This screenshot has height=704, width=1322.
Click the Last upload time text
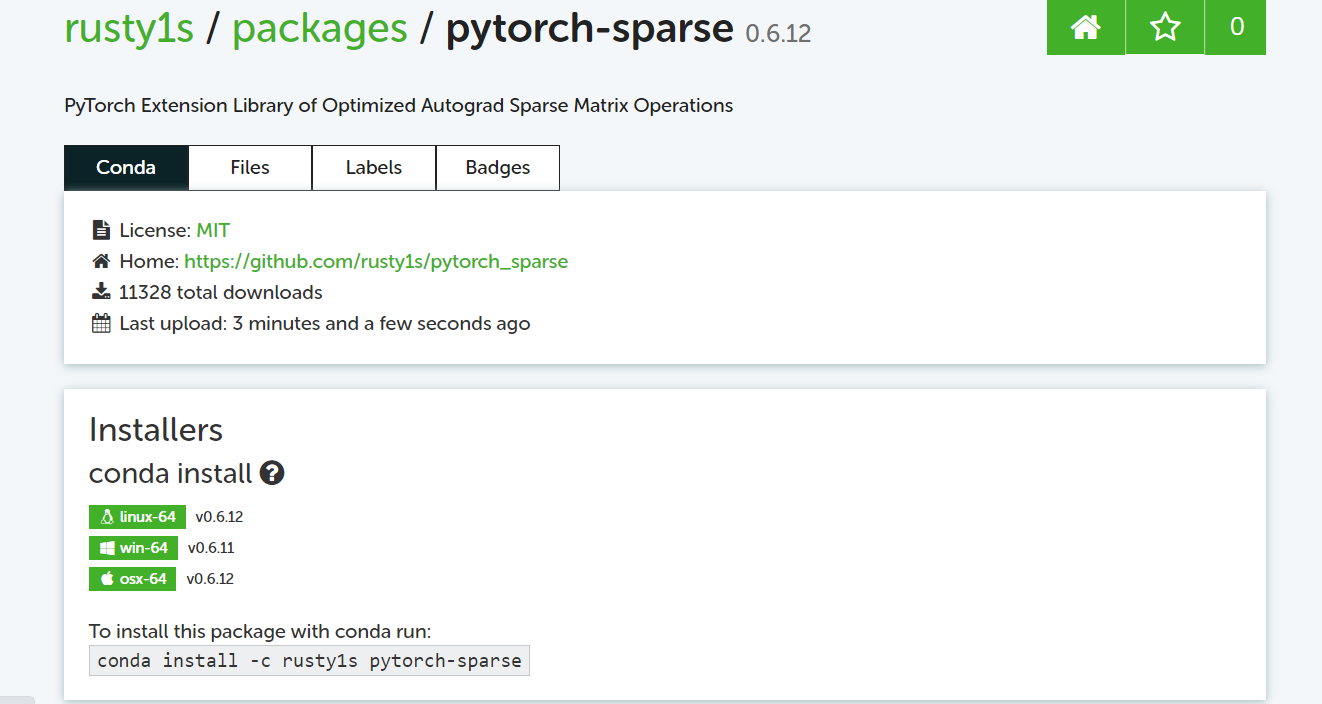pos(325,324)
